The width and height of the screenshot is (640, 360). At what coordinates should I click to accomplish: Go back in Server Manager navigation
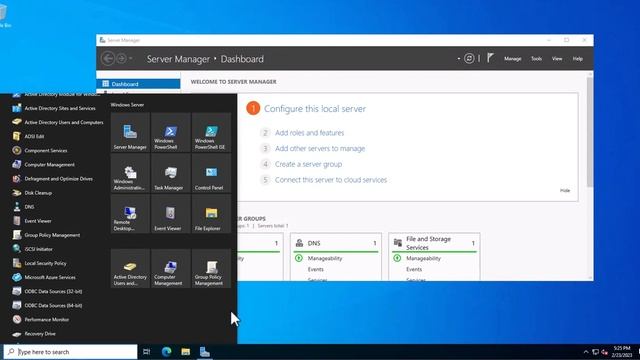click(108, 58)
